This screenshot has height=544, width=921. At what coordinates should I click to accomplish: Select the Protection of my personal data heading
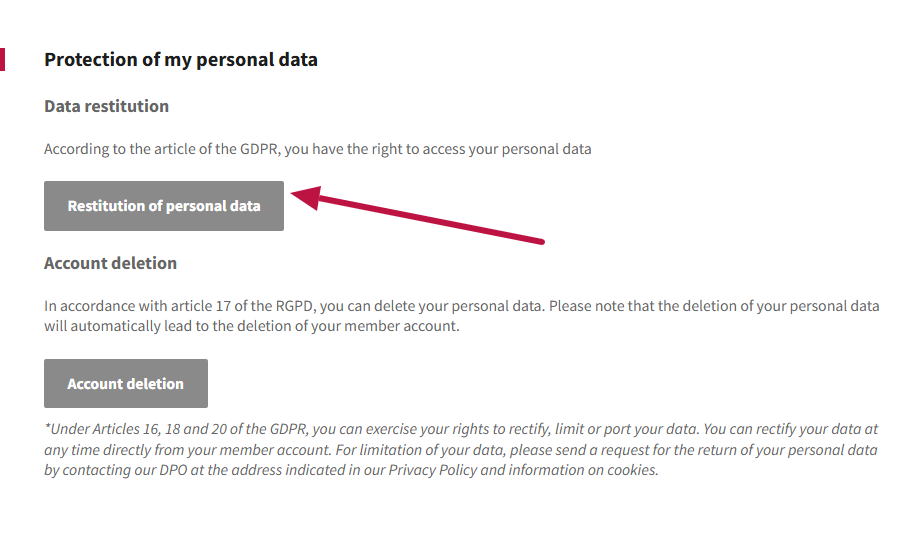tap(181, 60)
